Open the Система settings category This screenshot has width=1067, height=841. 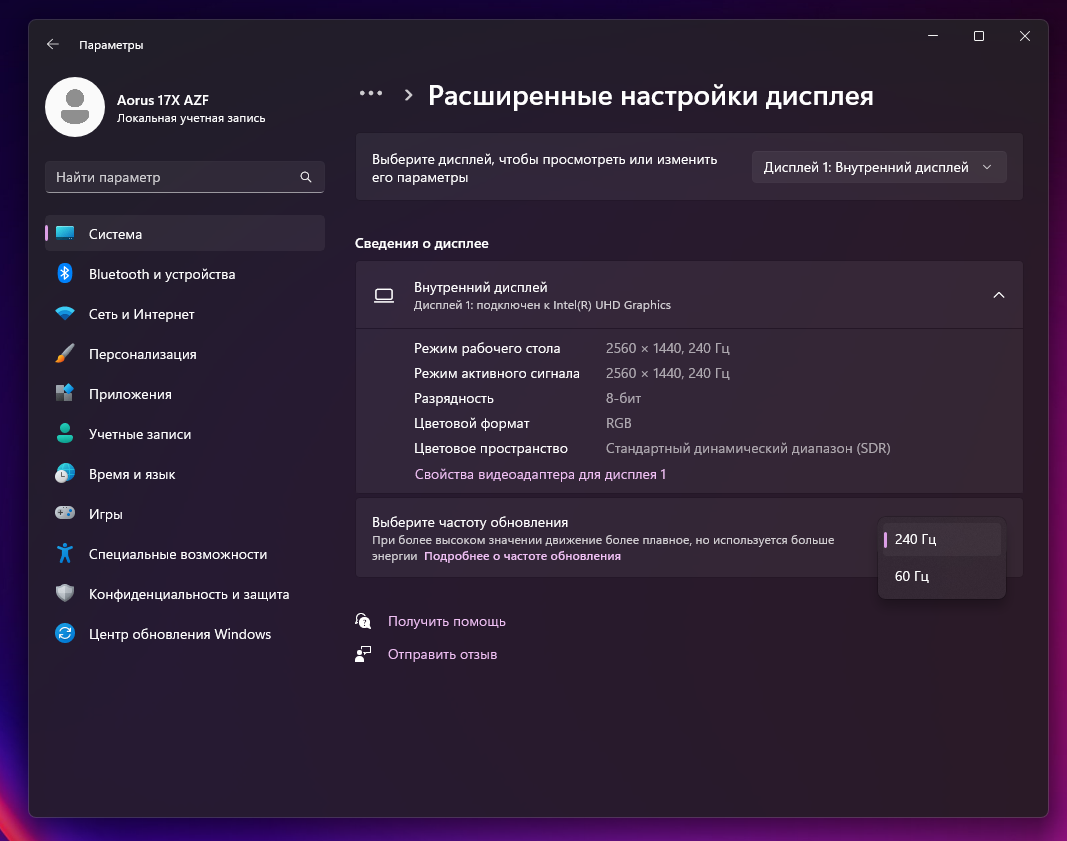(185, 234)
